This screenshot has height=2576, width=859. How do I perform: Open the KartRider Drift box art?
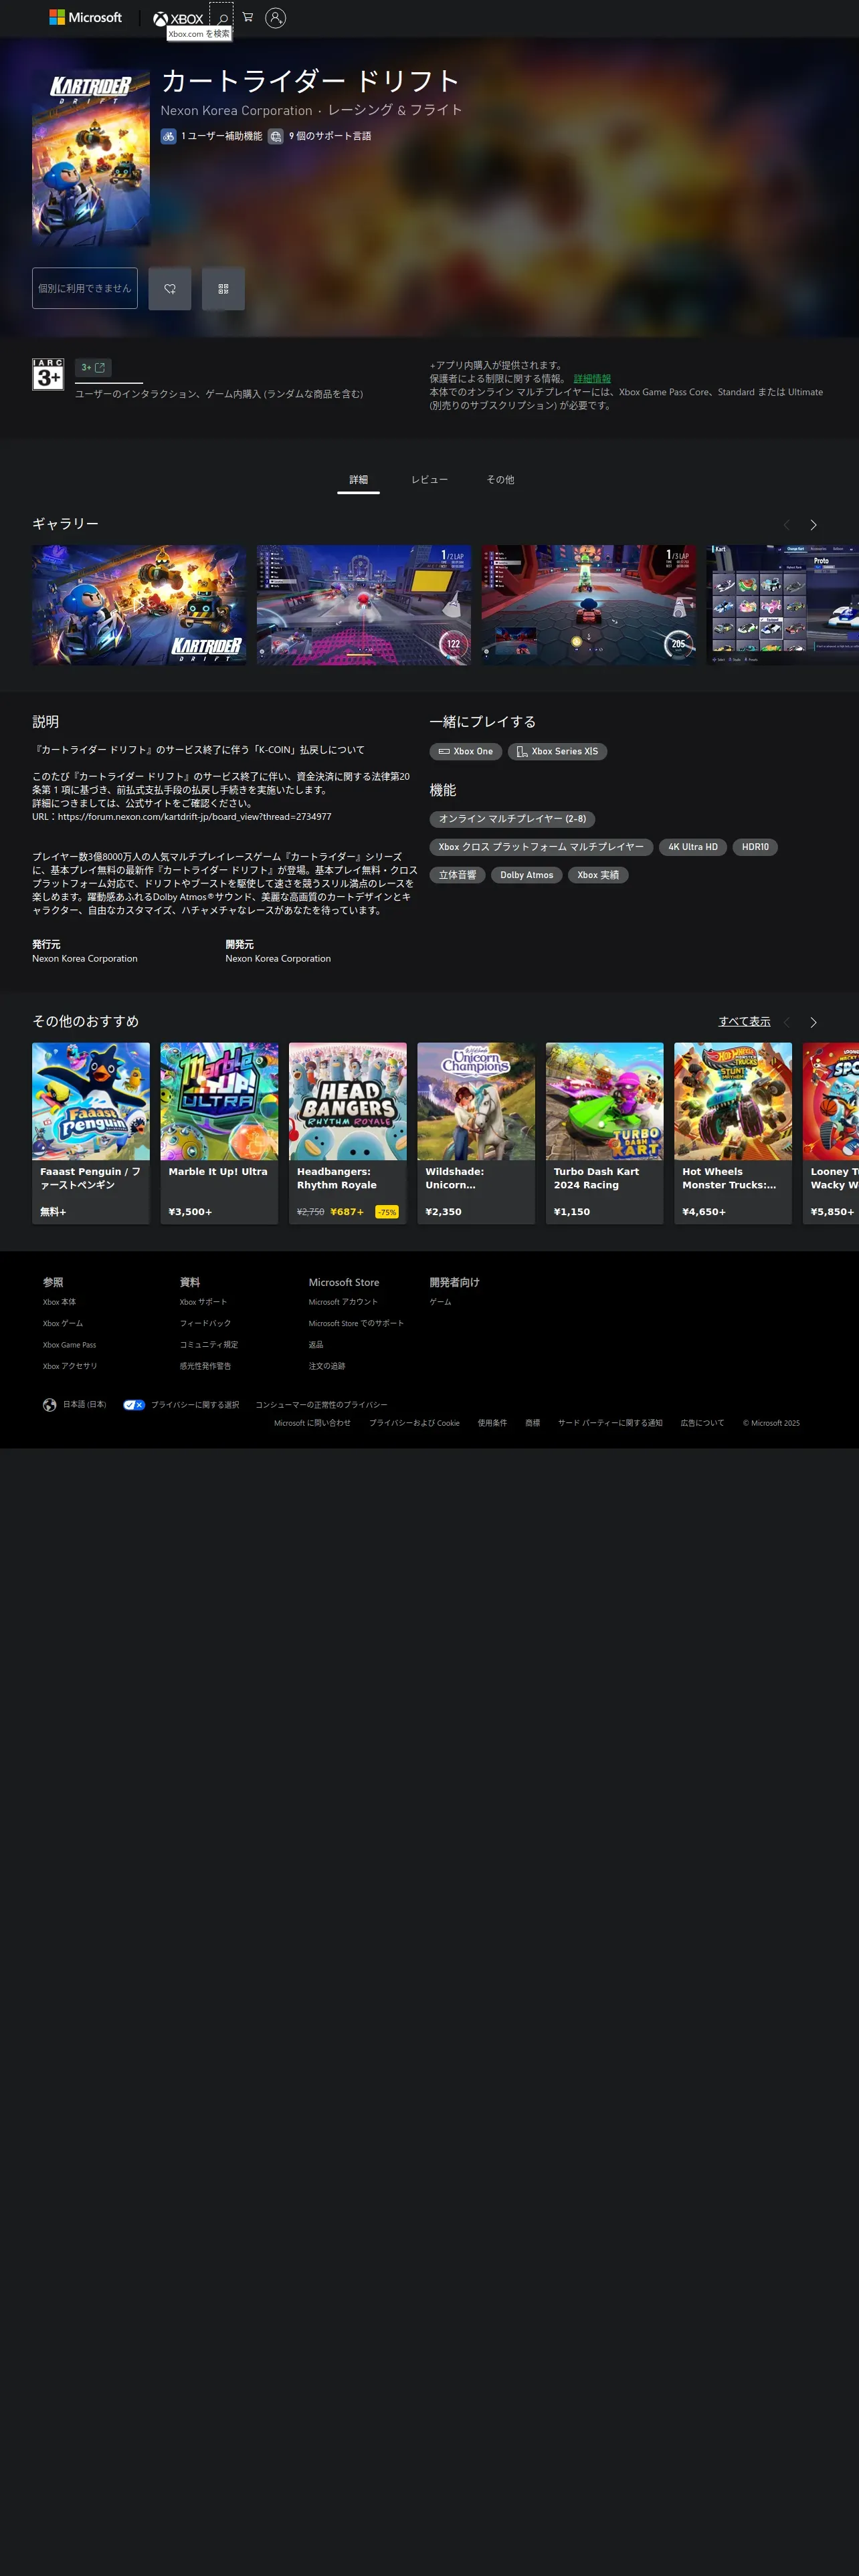[x=91, y=158]
